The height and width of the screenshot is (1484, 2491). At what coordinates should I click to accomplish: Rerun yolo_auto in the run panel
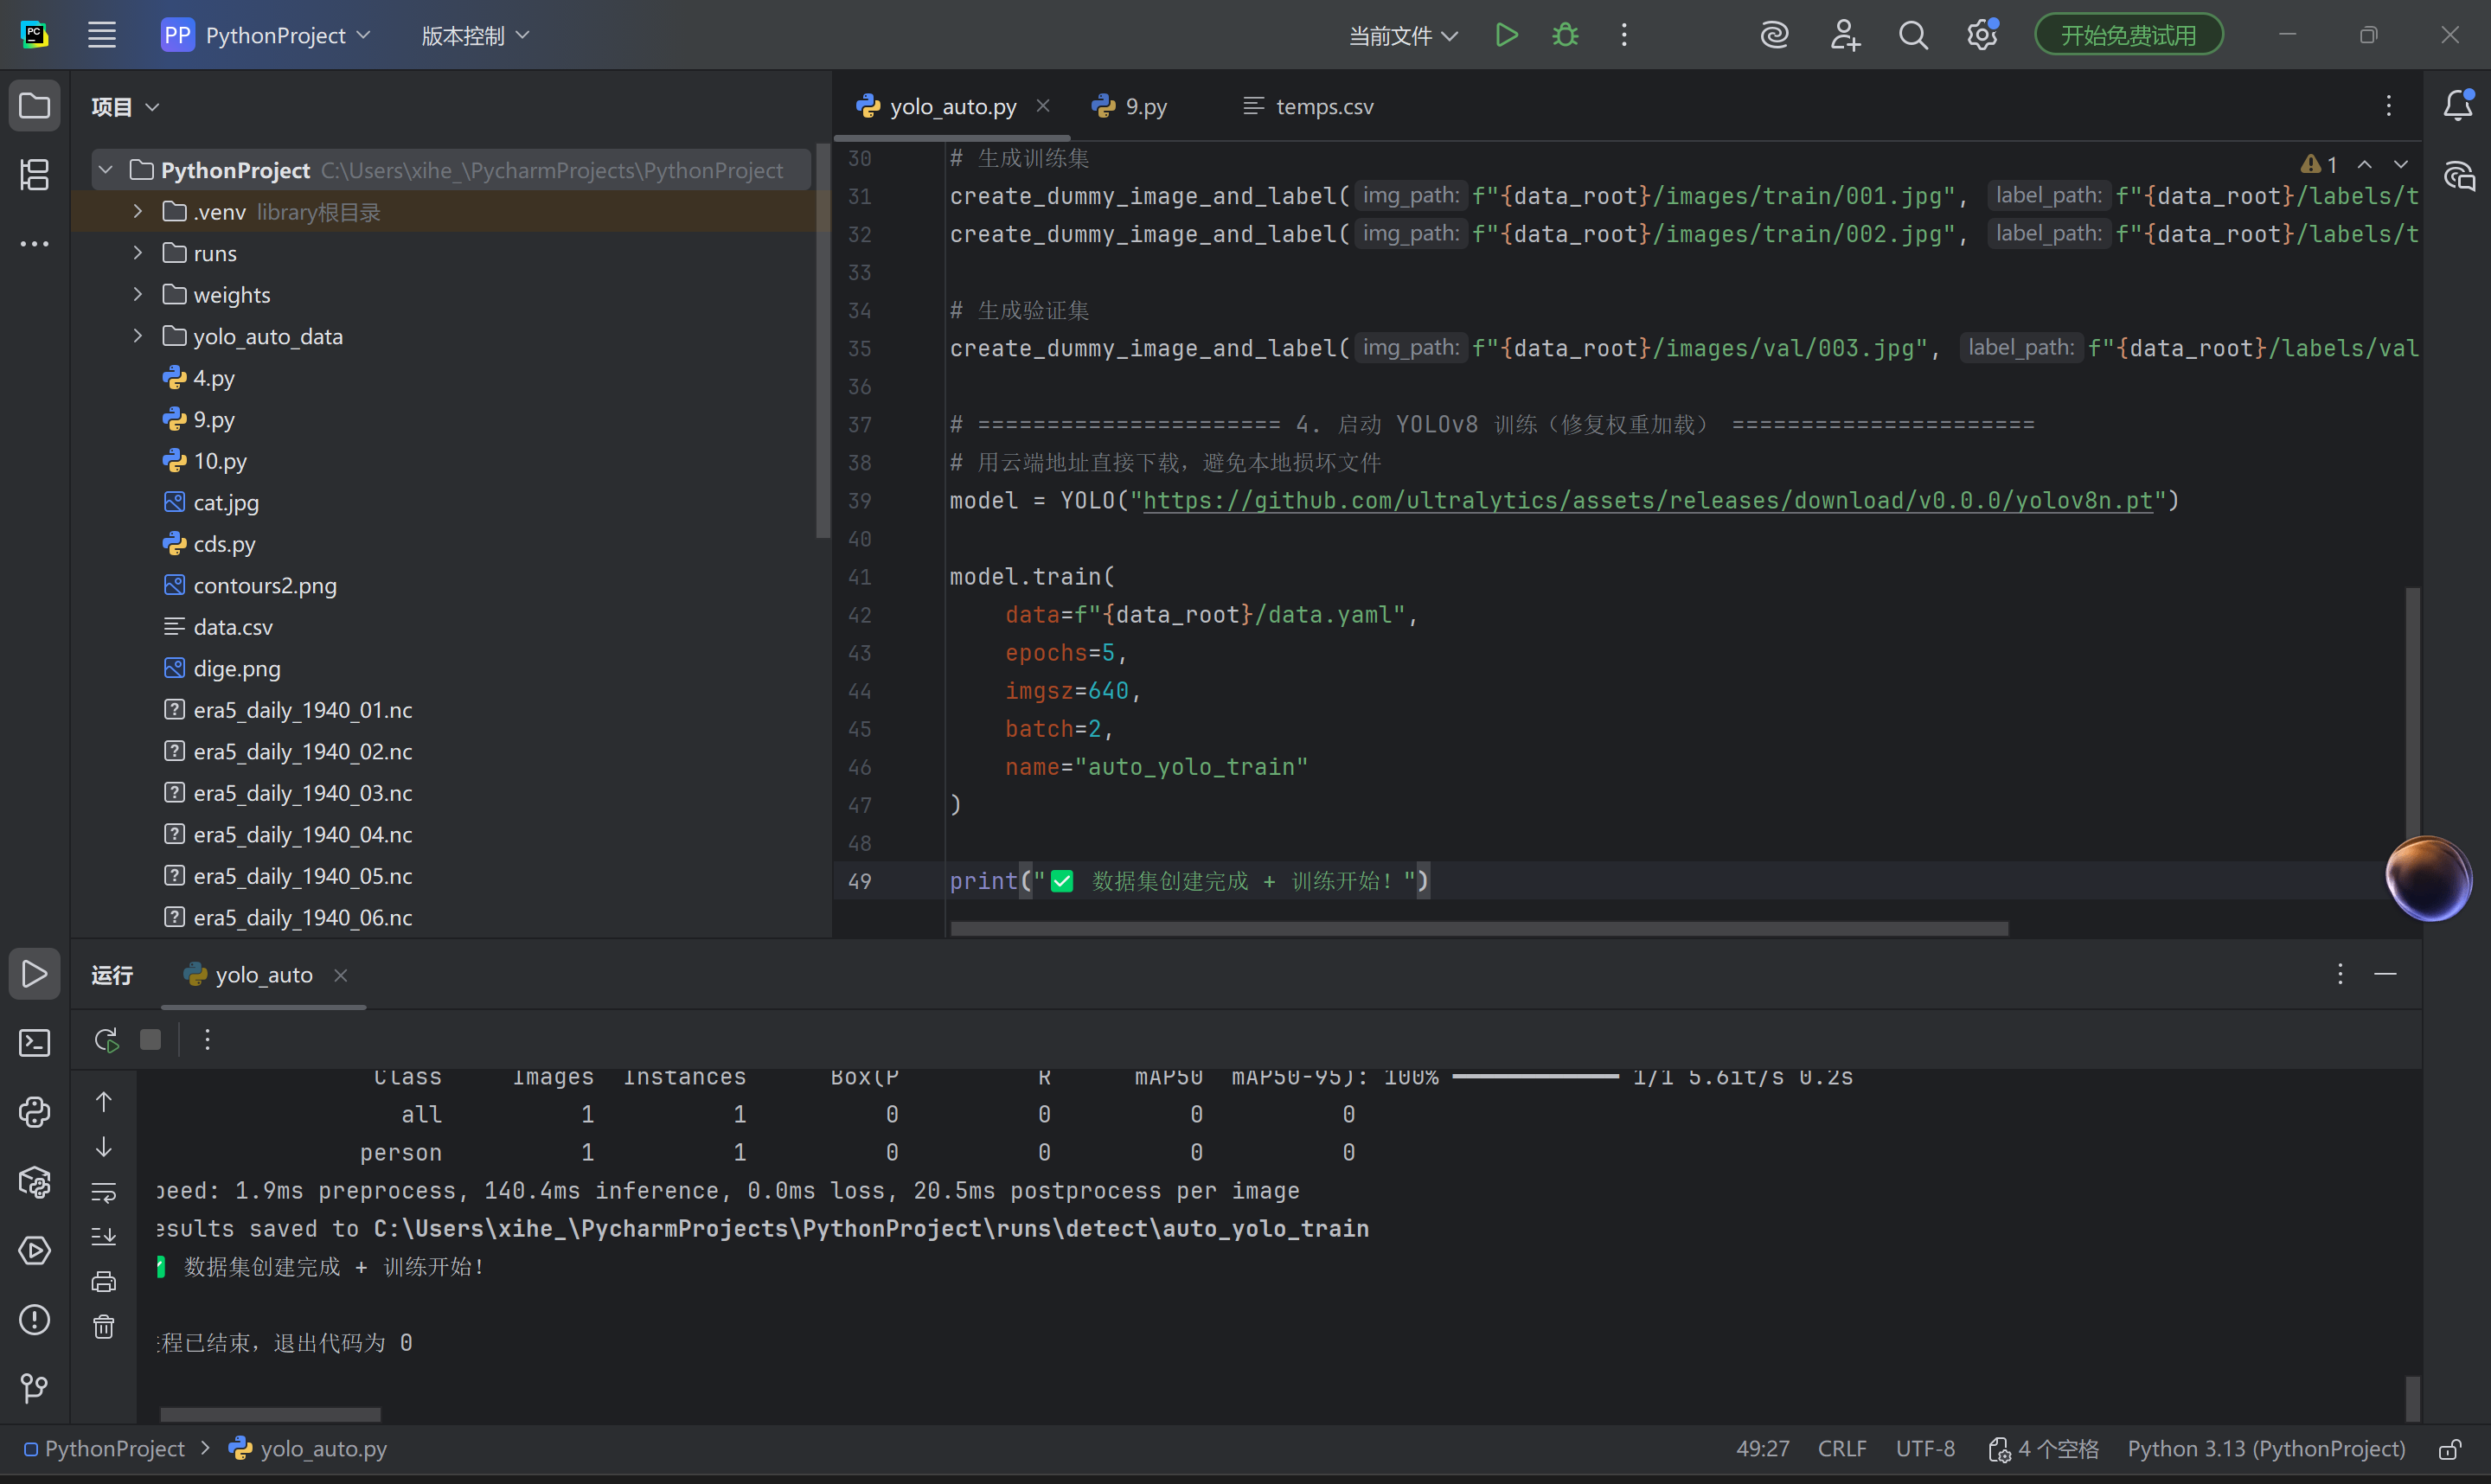106,1040
